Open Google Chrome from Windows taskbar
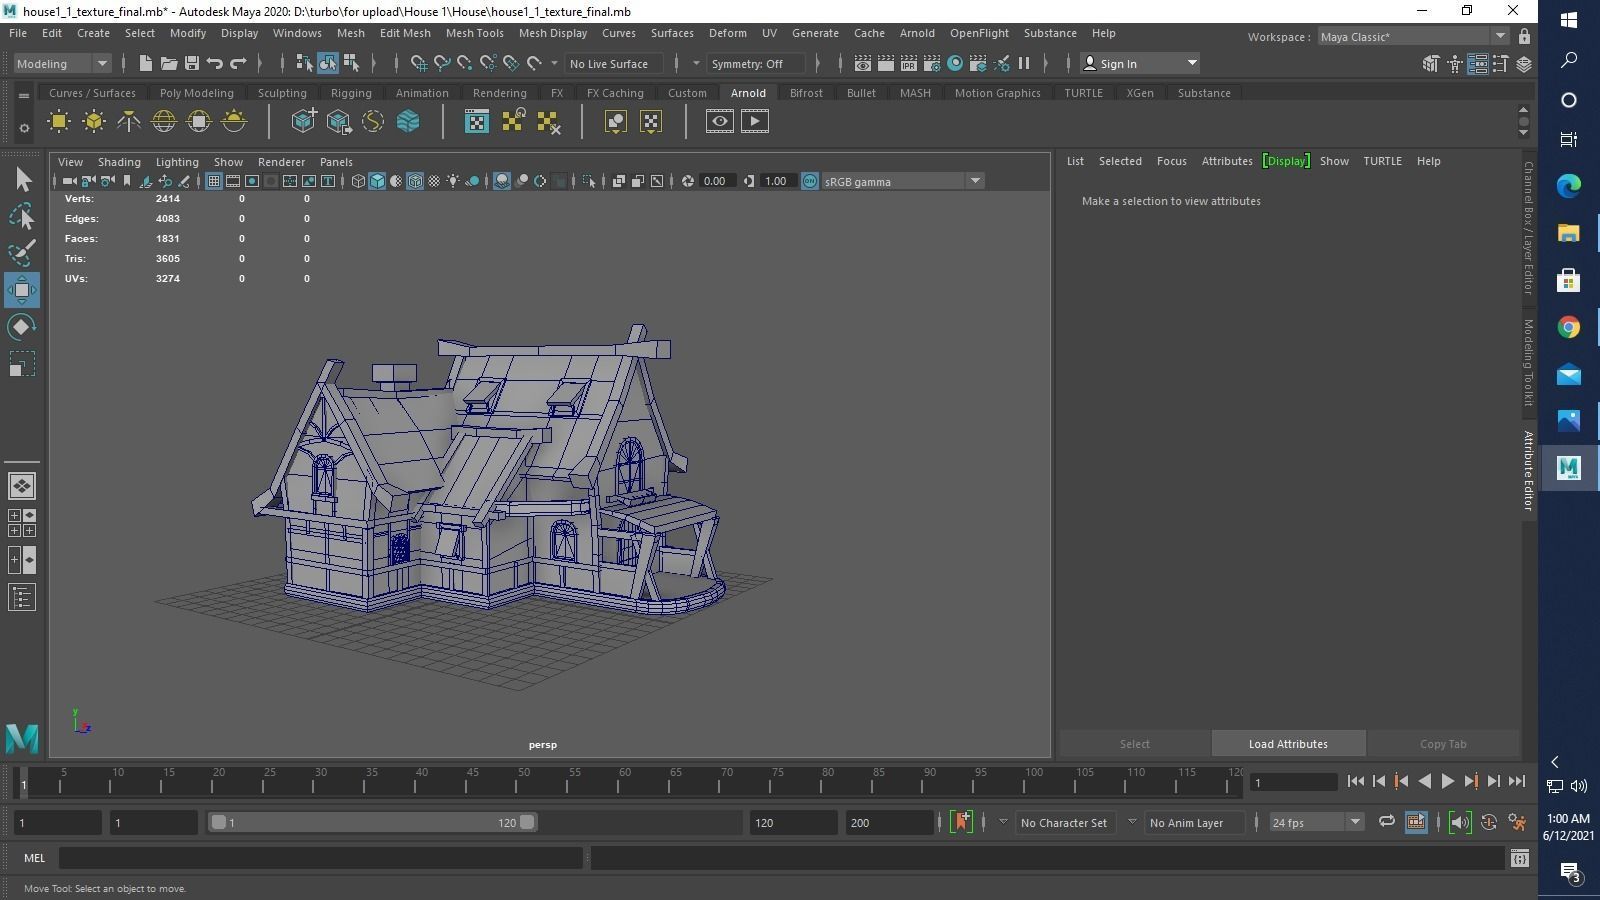 tap(1568, 327)
